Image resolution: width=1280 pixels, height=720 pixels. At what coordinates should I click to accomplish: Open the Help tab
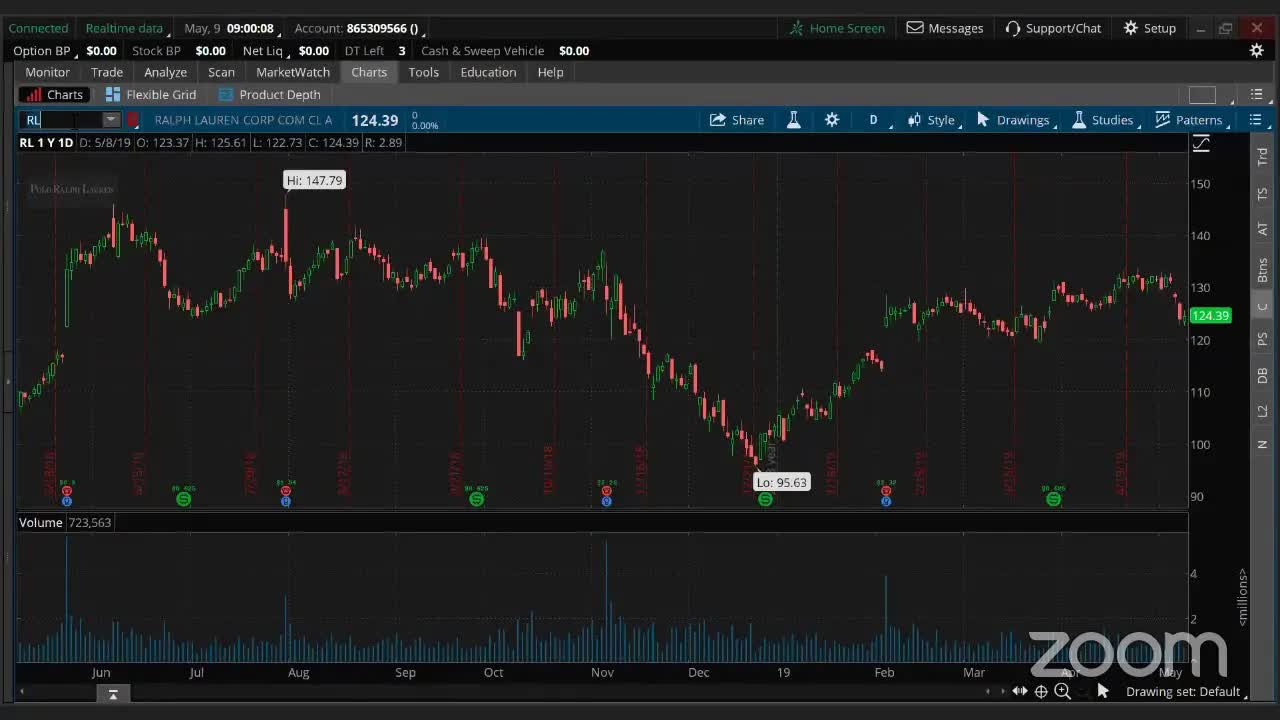[x=551, y=72]
